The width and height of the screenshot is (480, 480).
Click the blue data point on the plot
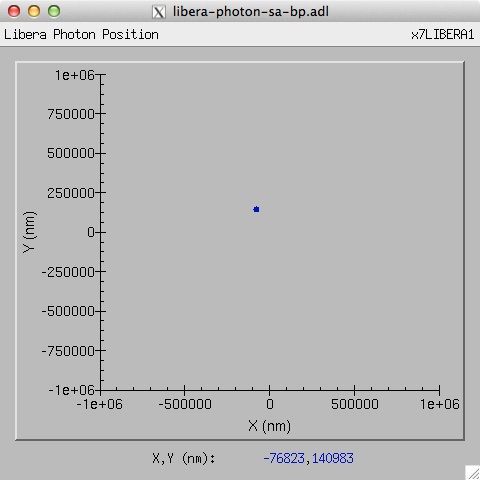coord(256,209)
